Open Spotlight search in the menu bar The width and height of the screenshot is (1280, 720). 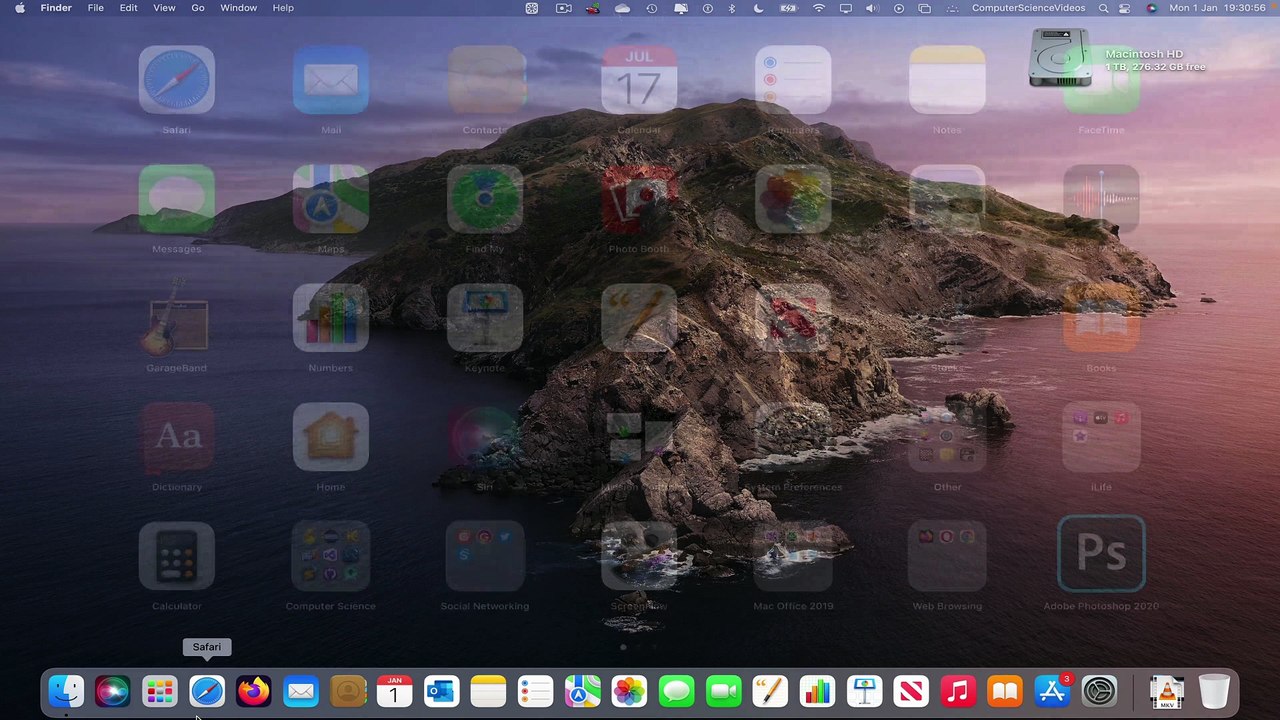pyautogui.click(x=1104, y=8)
